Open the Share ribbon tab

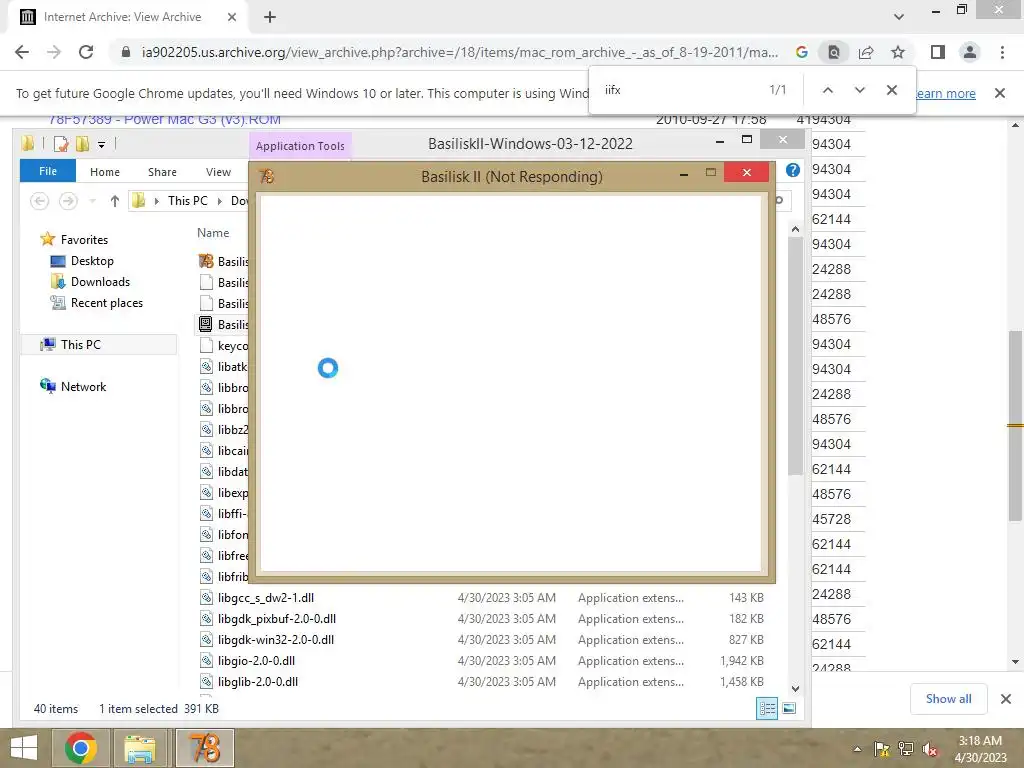(x=162, y=172)
